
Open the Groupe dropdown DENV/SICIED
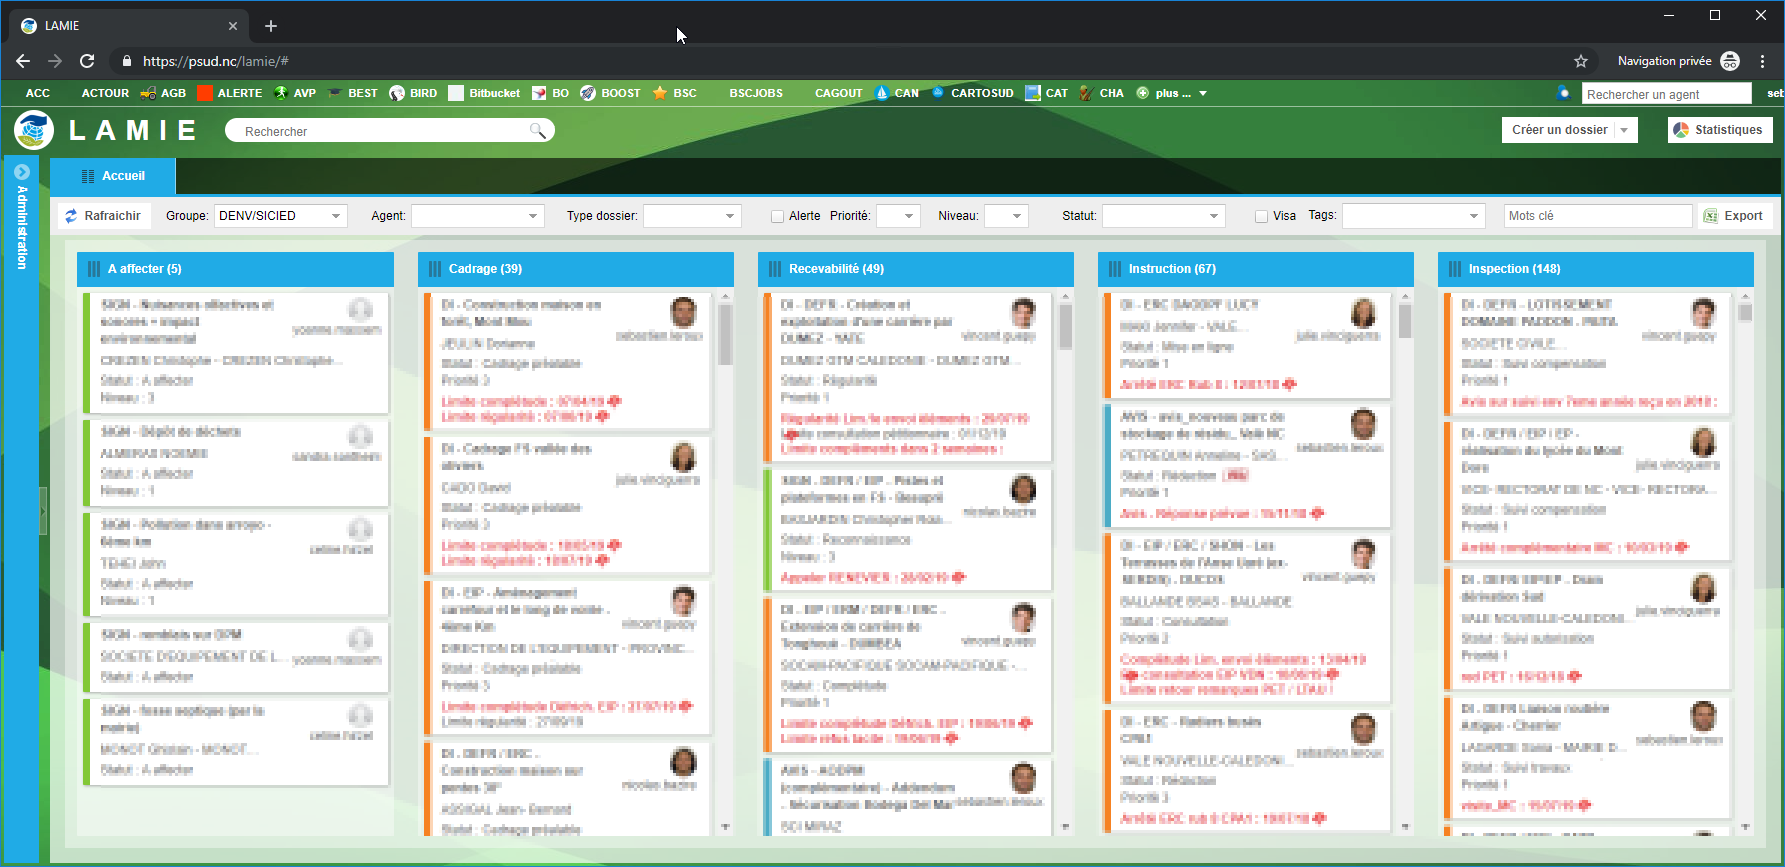[x=280, y=216]
